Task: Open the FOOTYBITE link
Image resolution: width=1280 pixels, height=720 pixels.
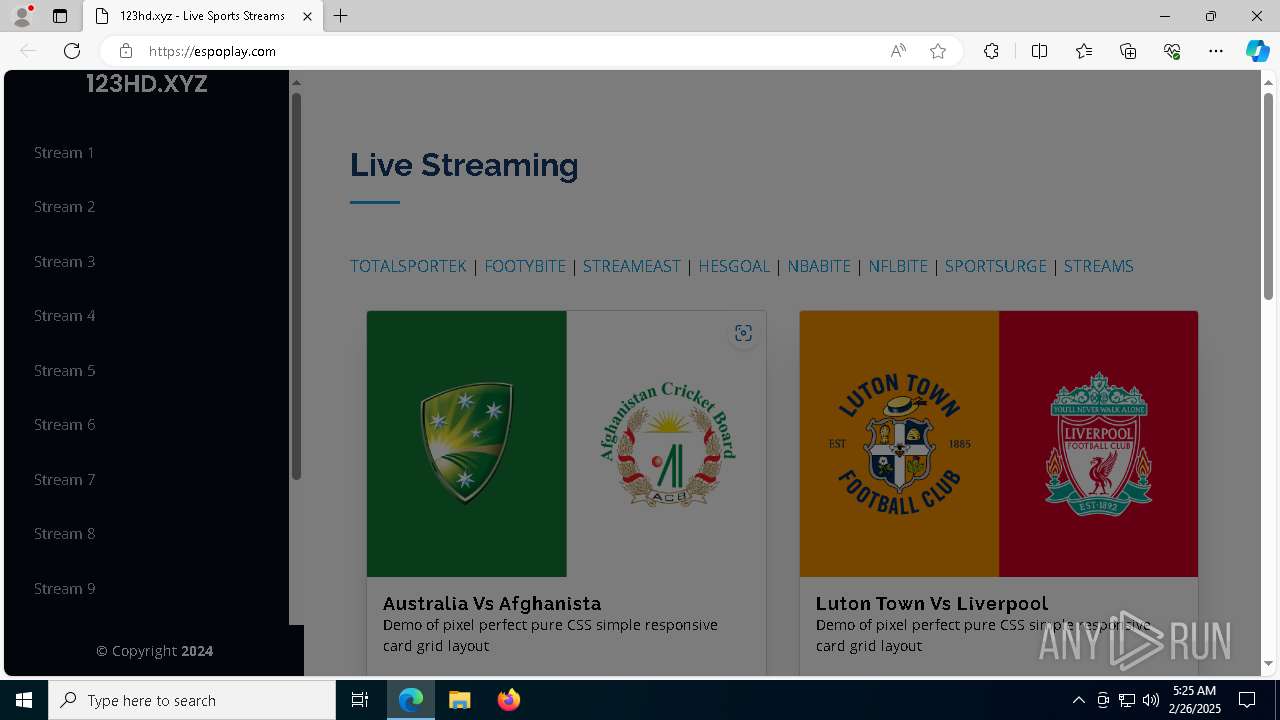Action: tap(525, 266)
